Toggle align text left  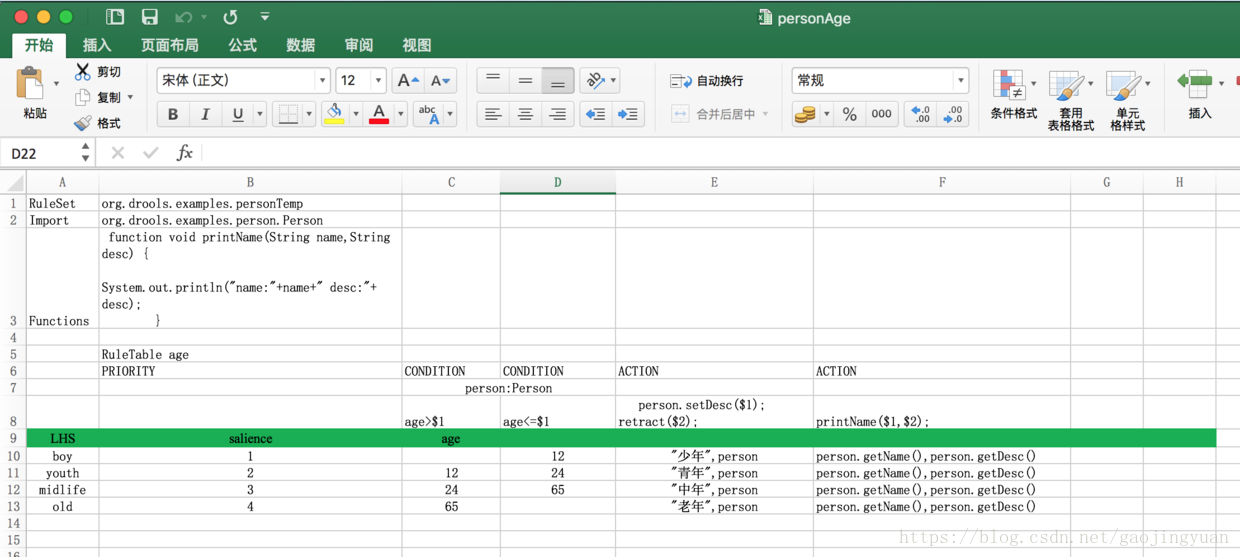(493, 114)
